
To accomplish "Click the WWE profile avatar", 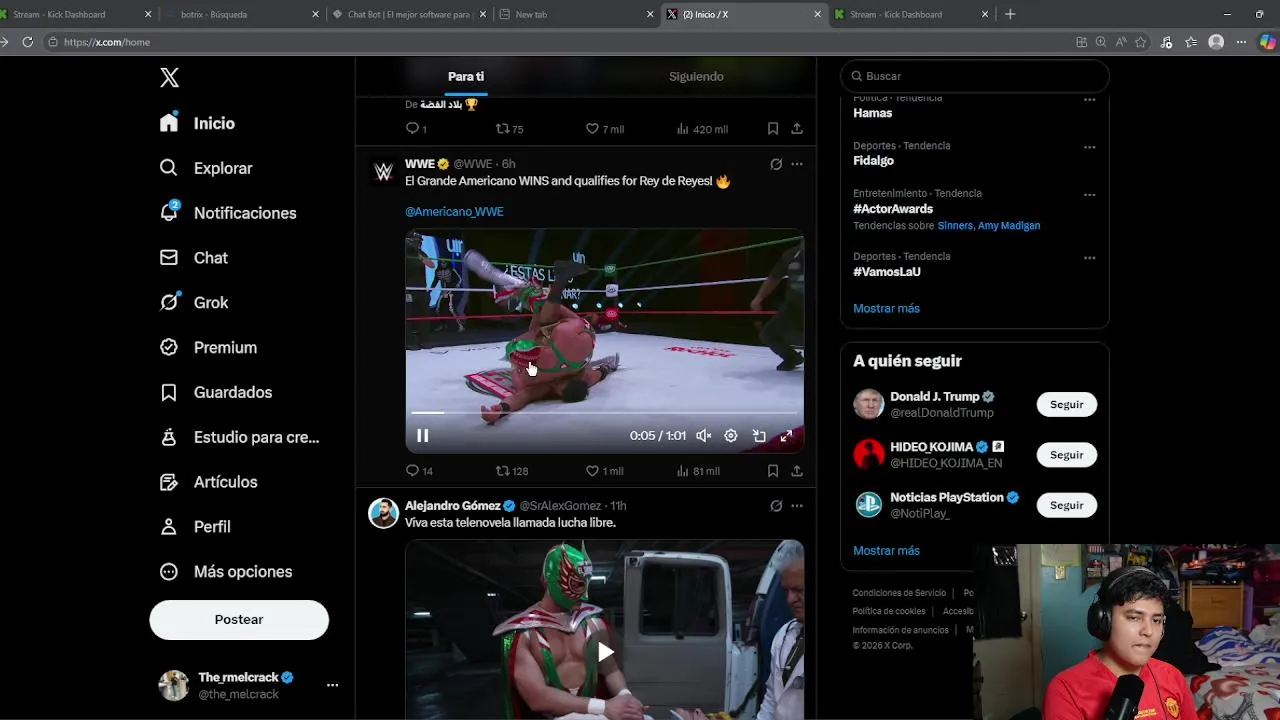I will [x=383, y=172].
